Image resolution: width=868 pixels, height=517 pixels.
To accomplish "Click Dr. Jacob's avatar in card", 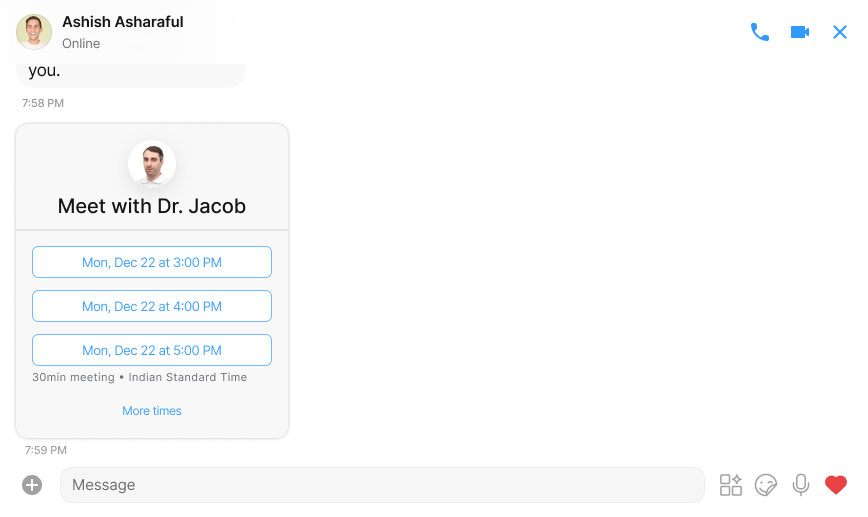I will point(152,164).
